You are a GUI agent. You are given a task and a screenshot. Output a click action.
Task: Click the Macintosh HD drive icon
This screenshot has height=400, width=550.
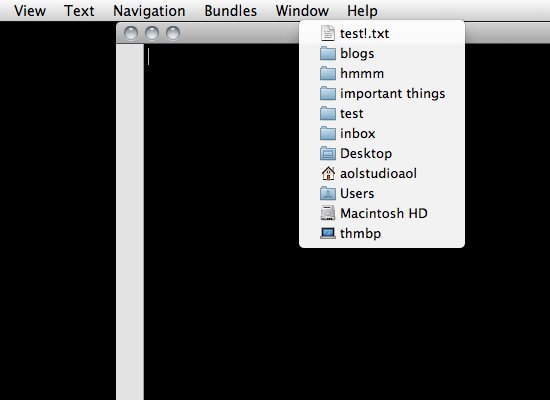(x=328, y=213)
